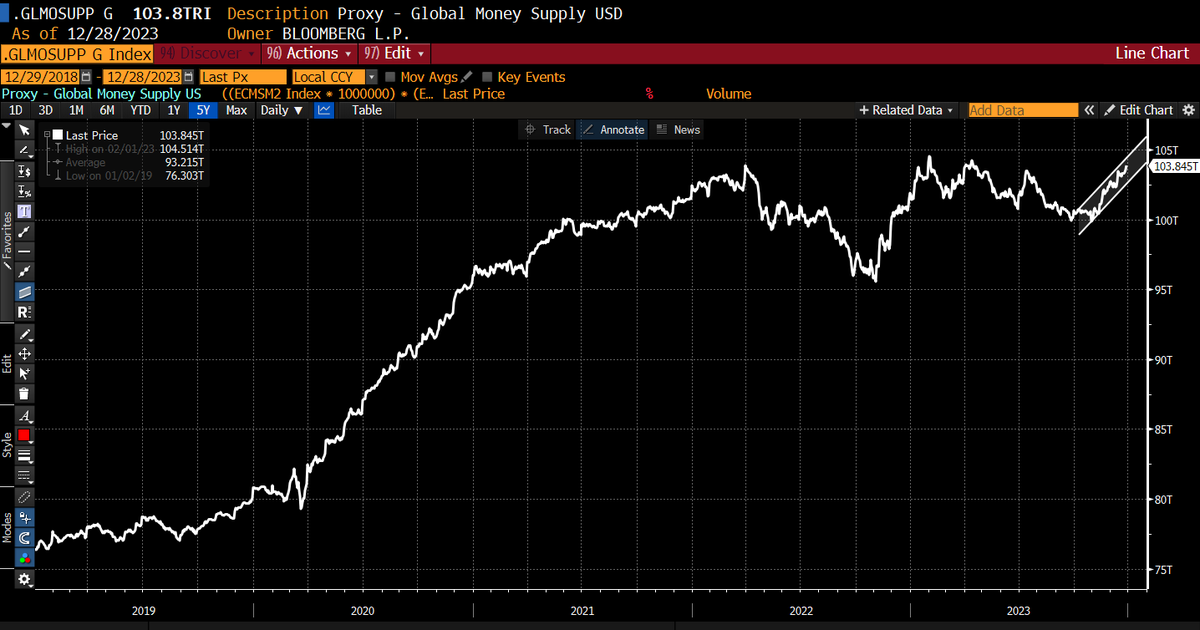Select the Text annotation tool
The height and width of the screenshot is (630, 1200).
(23, 210)
